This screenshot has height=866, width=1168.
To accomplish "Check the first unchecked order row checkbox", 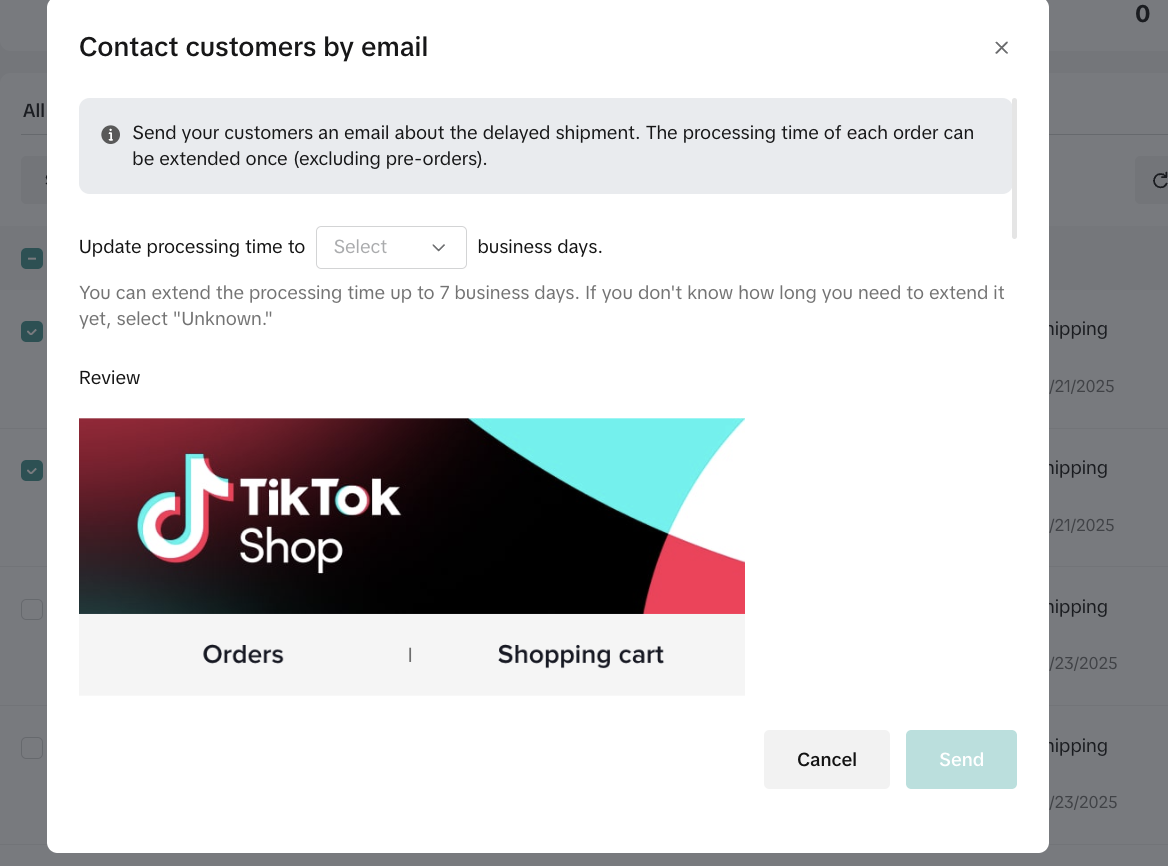I will tap(32, 609).
